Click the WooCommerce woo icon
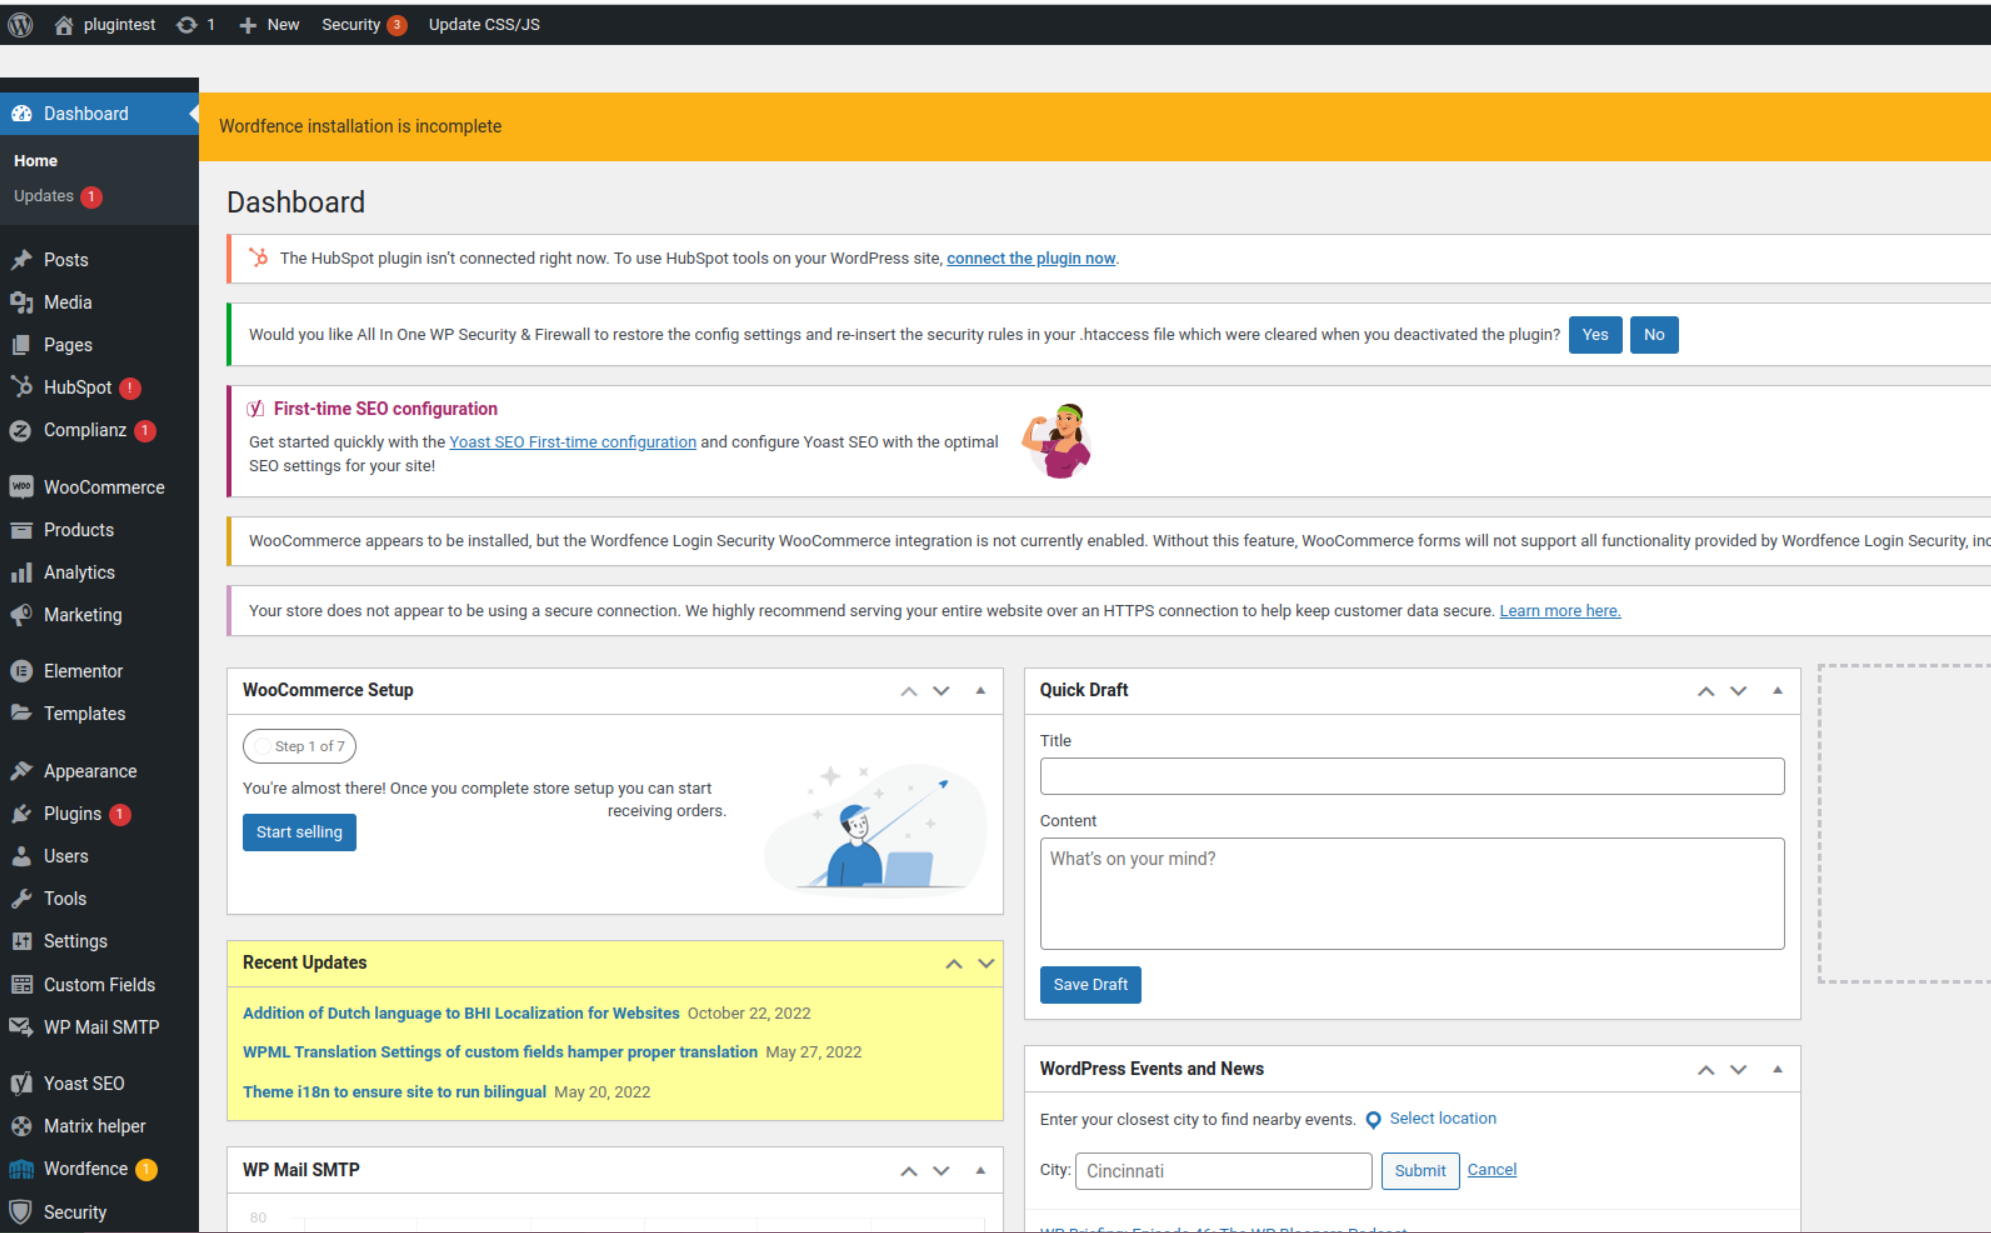This screenshot has width=1991, height=1233. tap(22, 487)
